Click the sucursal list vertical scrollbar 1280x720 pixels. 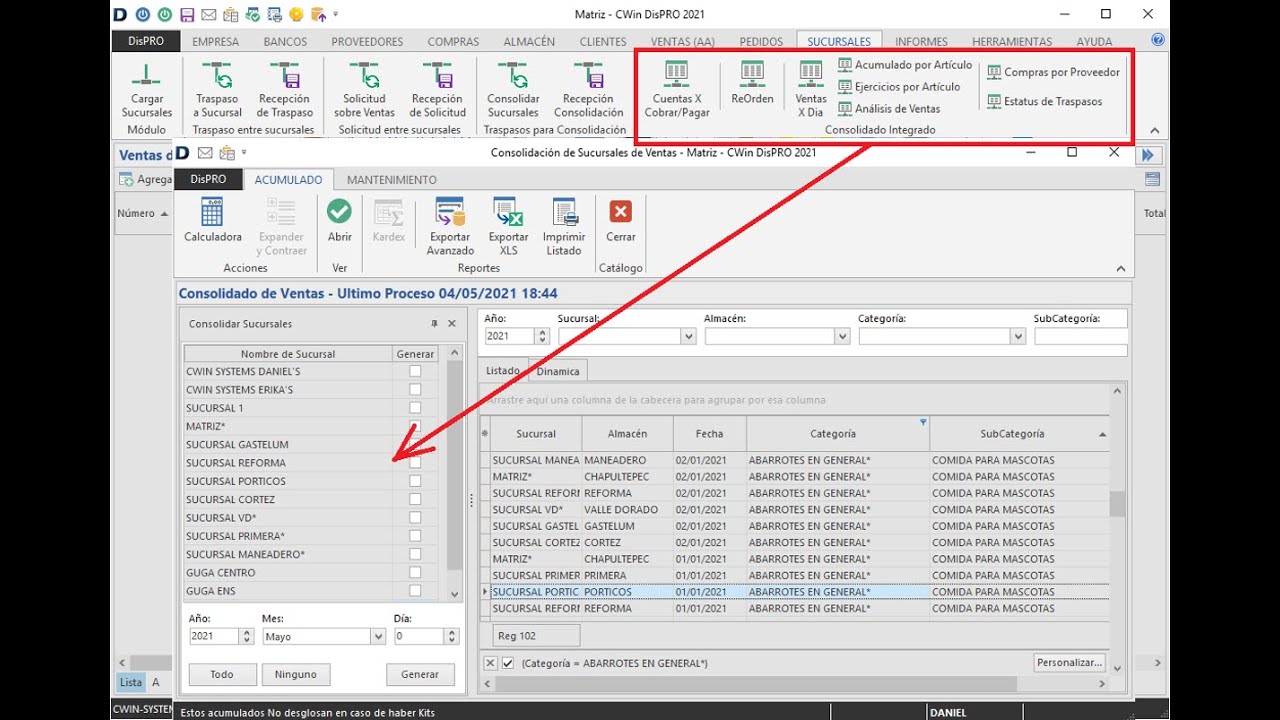[455, 473]
